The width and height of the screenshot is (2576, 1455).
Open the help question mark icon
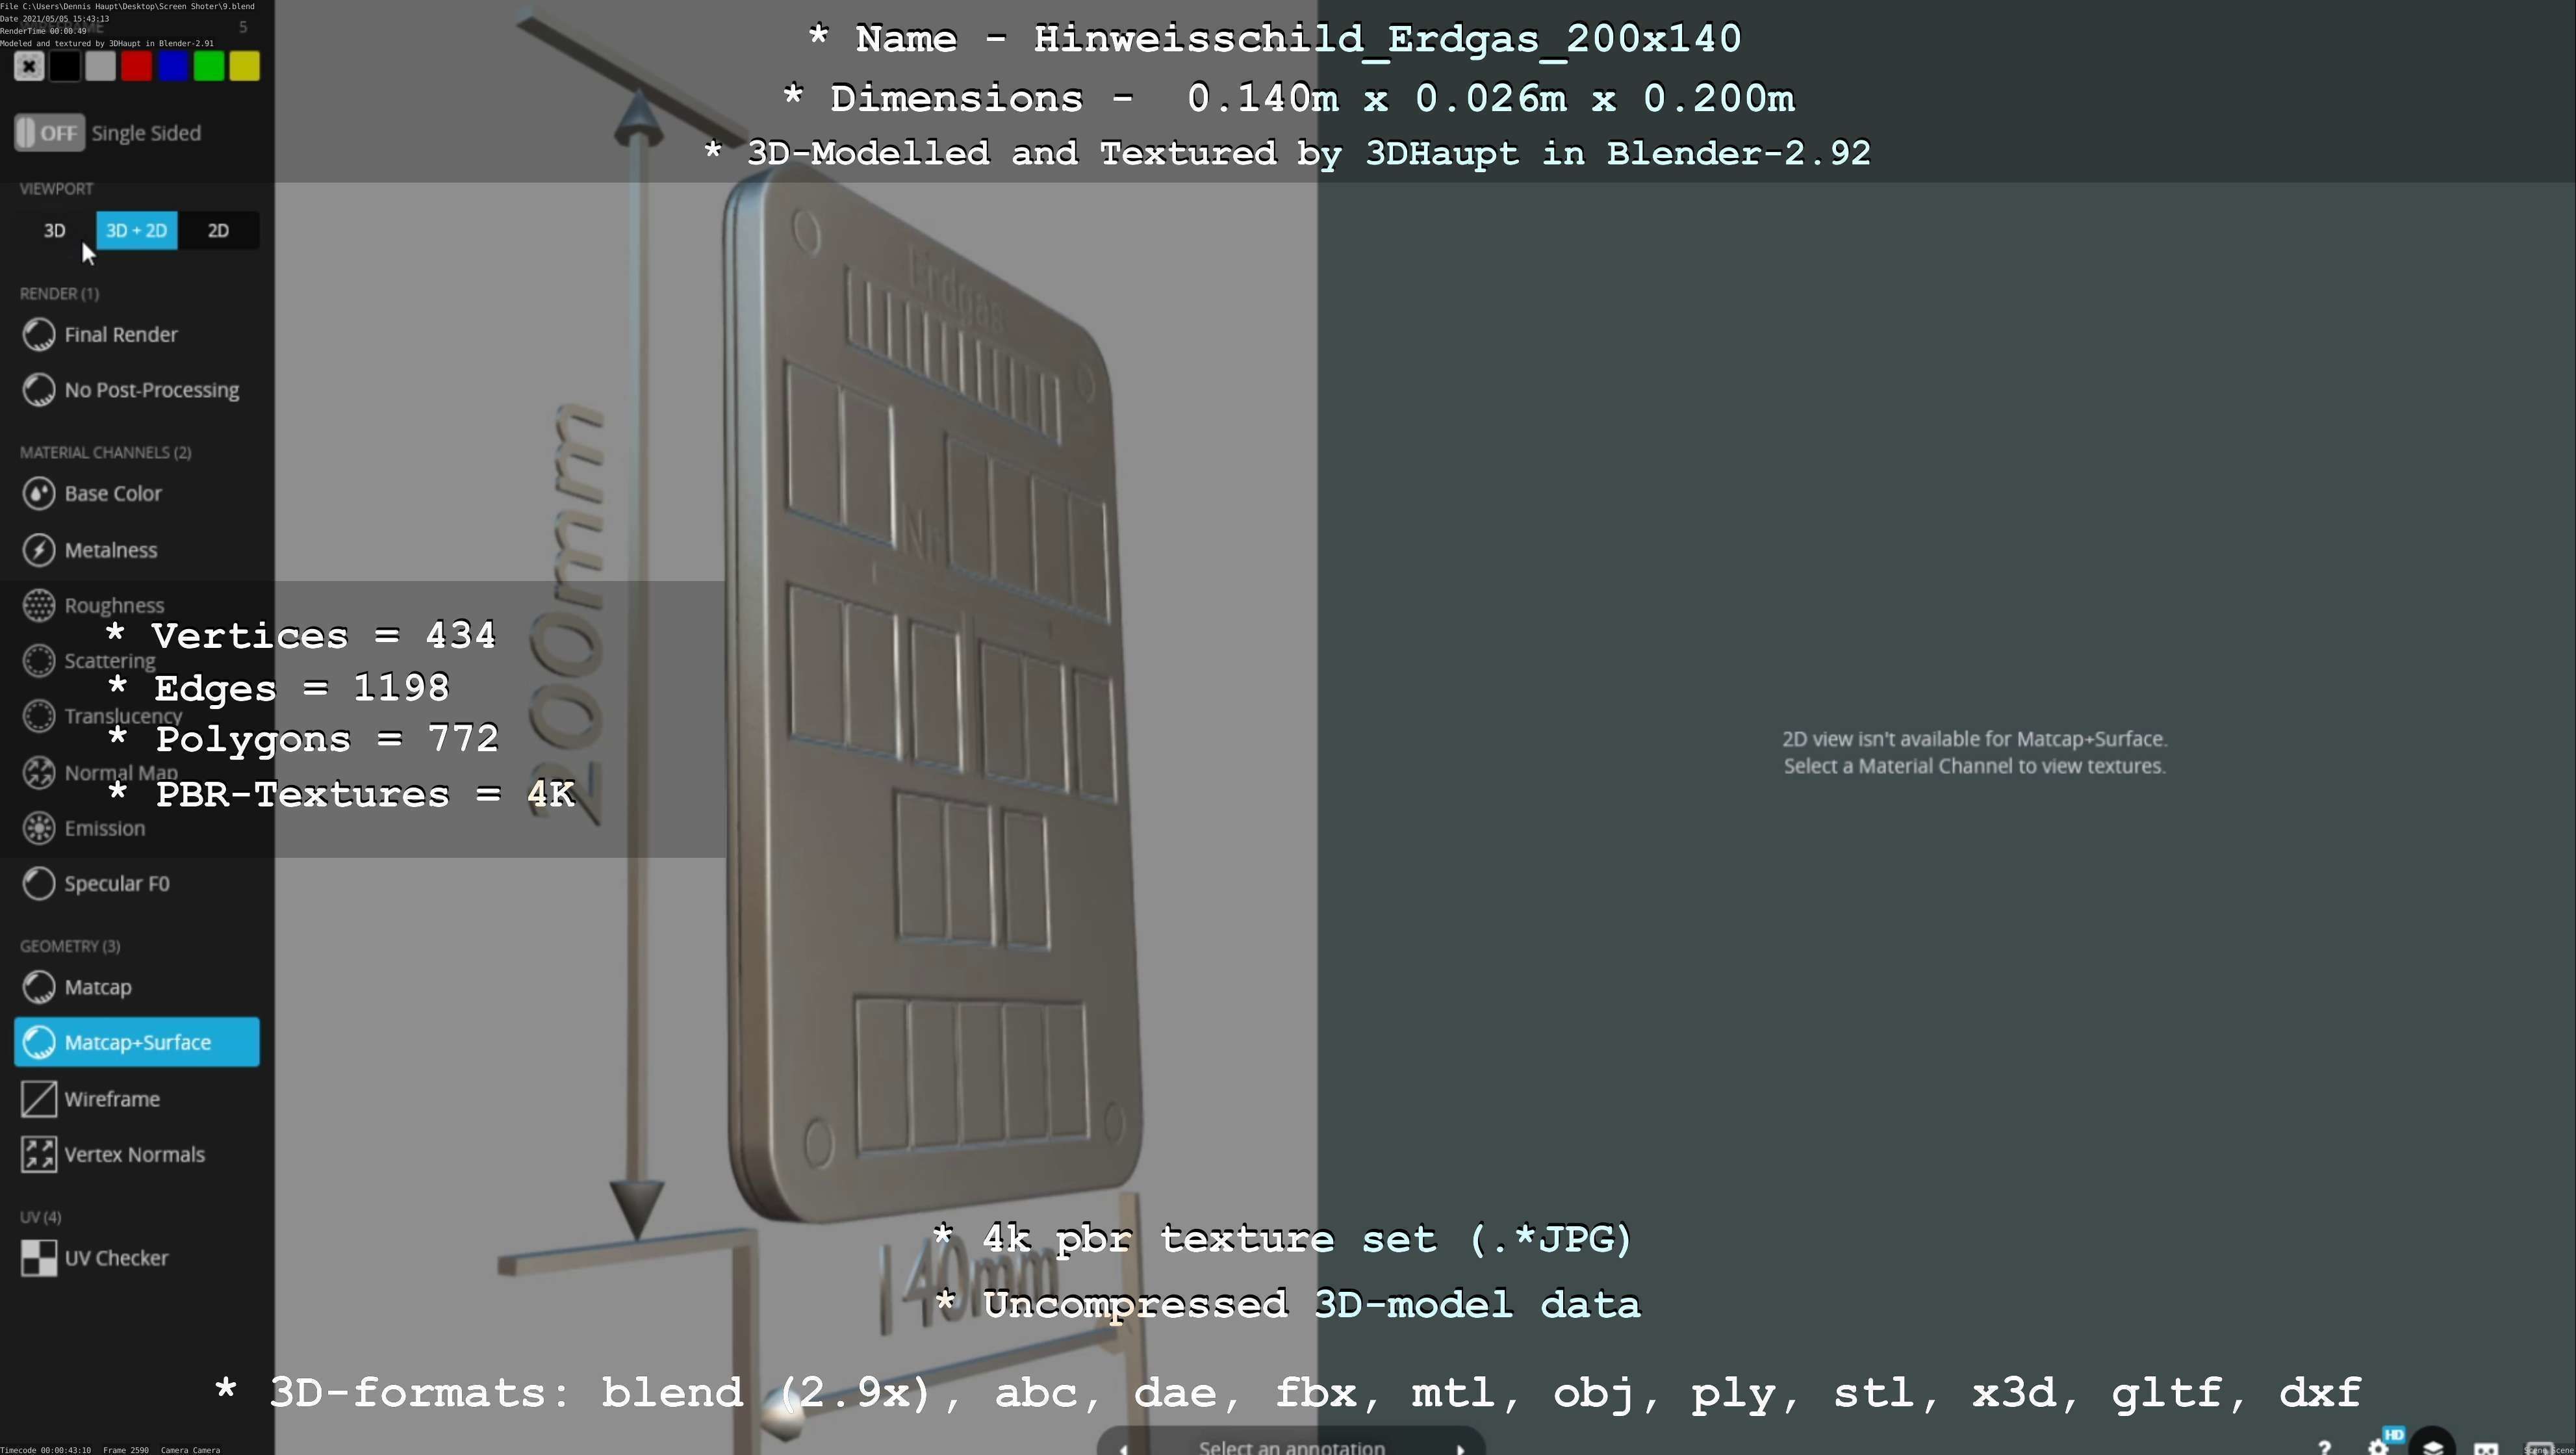pyautogui.click(x=2324, y=1446)
